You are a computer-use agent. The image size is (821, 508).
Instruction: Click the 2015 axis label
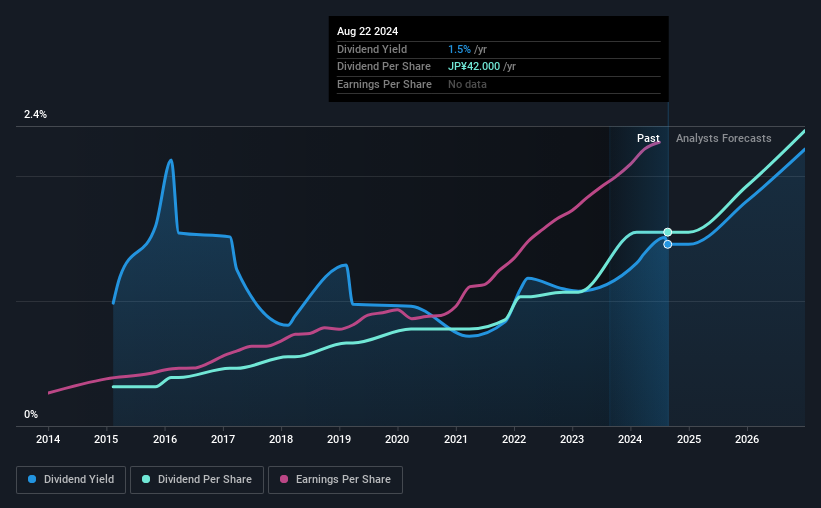click(106, 439)
